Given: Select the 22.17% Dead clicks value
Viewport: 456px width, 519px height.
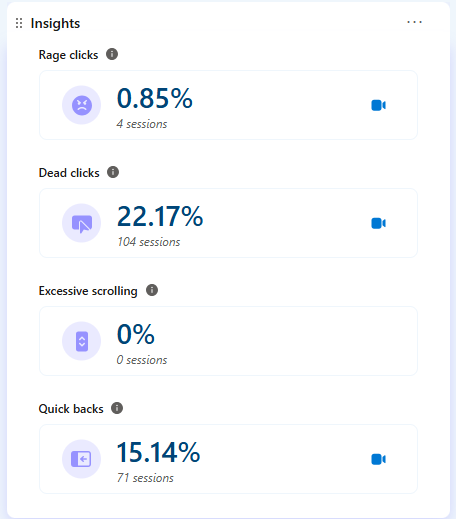Looking at the screenshot, I should [160, 216].
